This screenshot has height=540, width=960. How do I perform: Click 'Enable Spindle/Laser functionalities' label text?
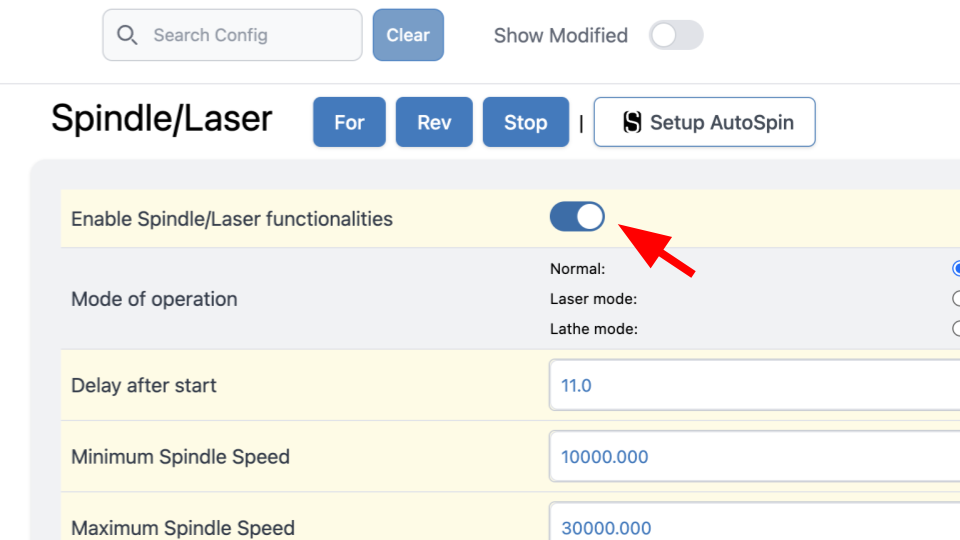[x=232, y=219]
